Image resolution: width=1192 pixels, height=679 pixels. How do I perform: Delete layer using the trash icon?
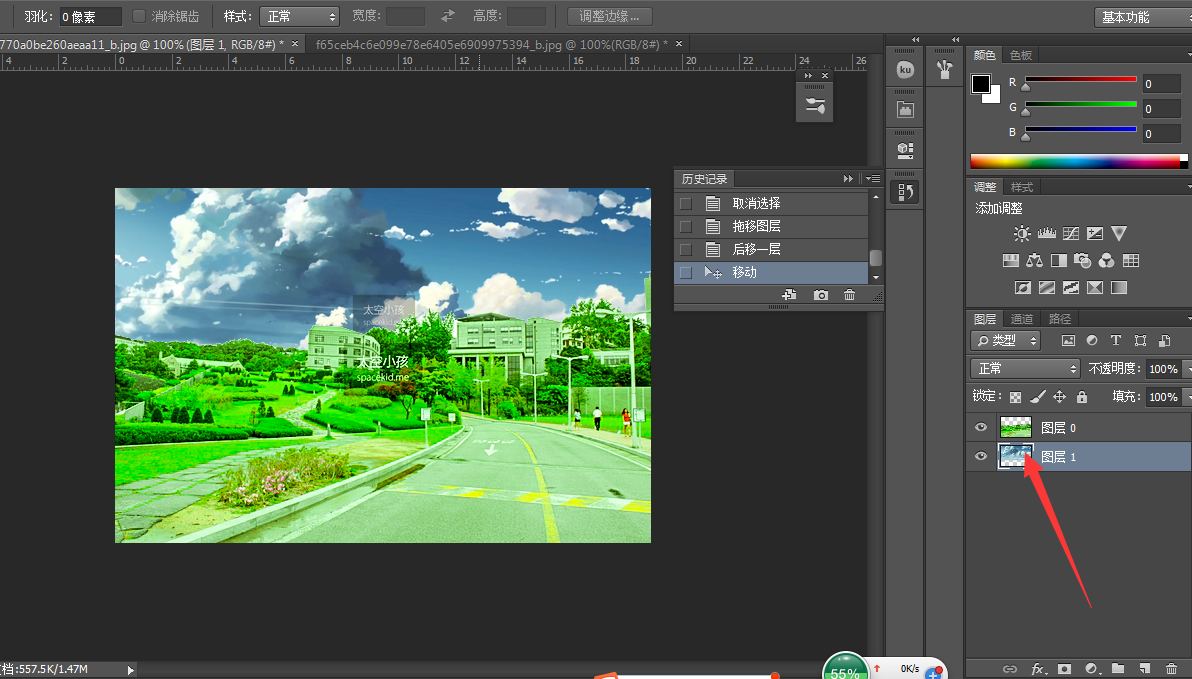(x=1171, y=668)
